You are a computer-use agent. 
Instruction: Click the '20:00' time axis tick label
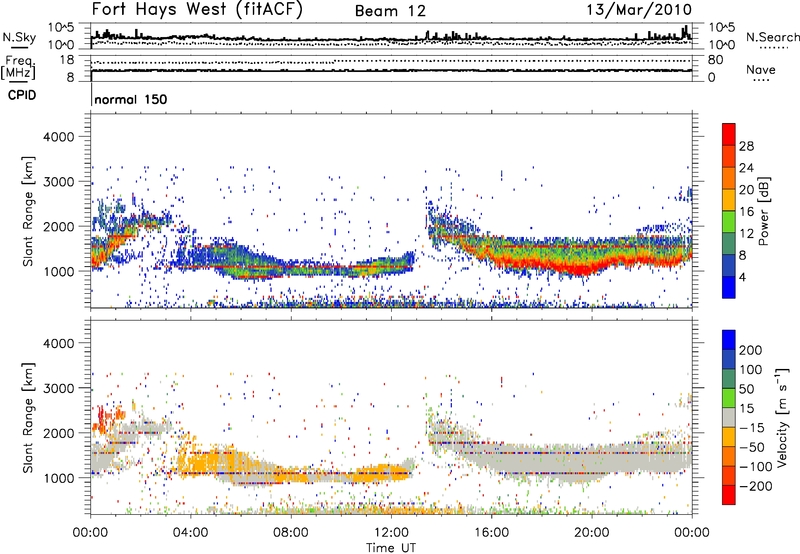pyautogui.click(x=591, y=533)
